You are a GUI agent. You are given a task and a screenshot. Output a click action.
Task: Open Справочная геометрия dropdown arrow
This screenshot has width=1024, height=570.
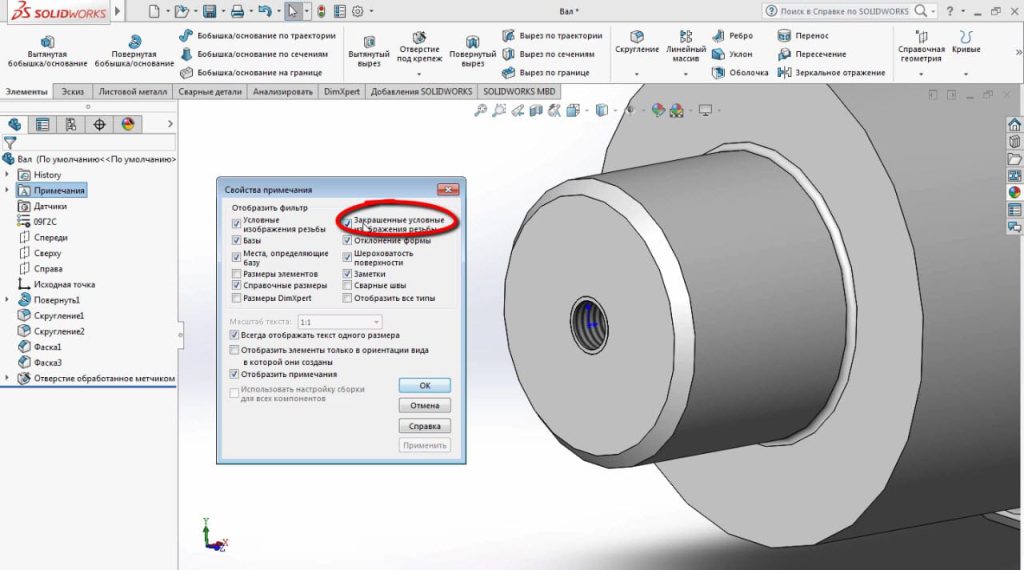click(921, 74)
